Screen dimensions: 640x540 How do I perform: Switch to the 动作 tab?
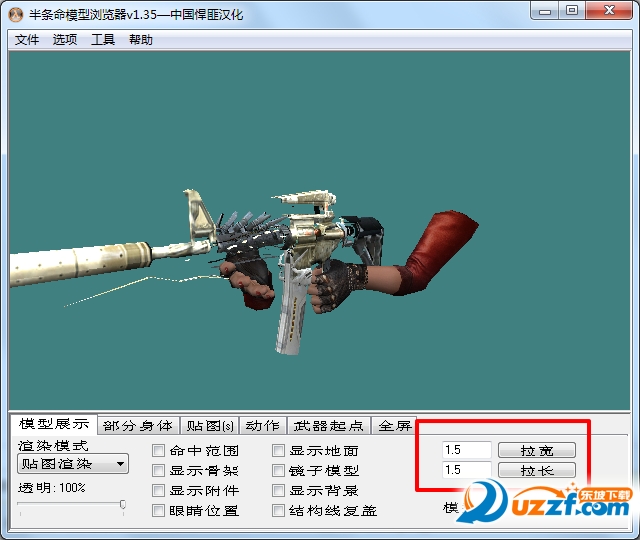(x=262, y=426)
